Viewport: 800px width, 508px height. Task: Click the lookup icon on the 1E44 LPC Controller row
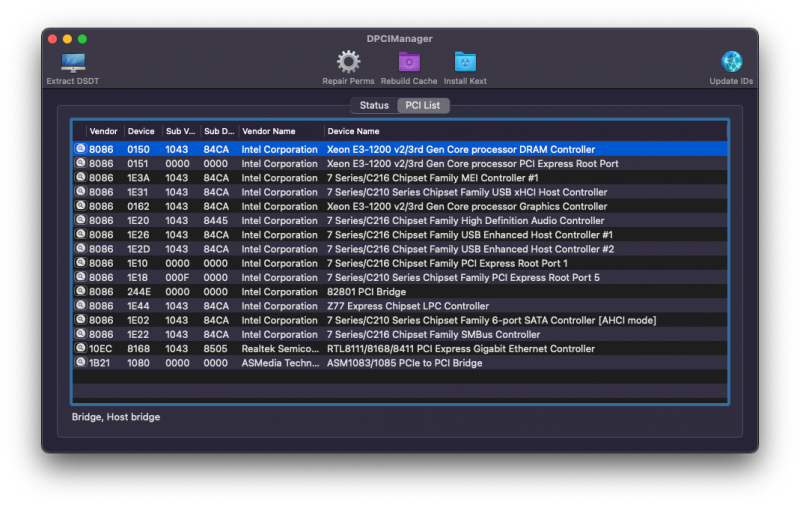click(81, 306)
